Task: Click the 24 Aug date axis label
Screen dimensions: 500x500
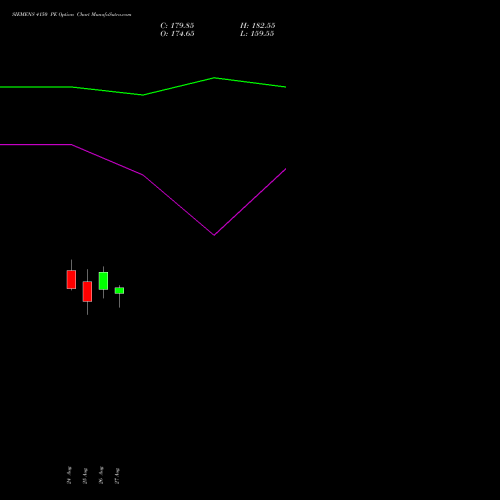Action: click(69, 475)
